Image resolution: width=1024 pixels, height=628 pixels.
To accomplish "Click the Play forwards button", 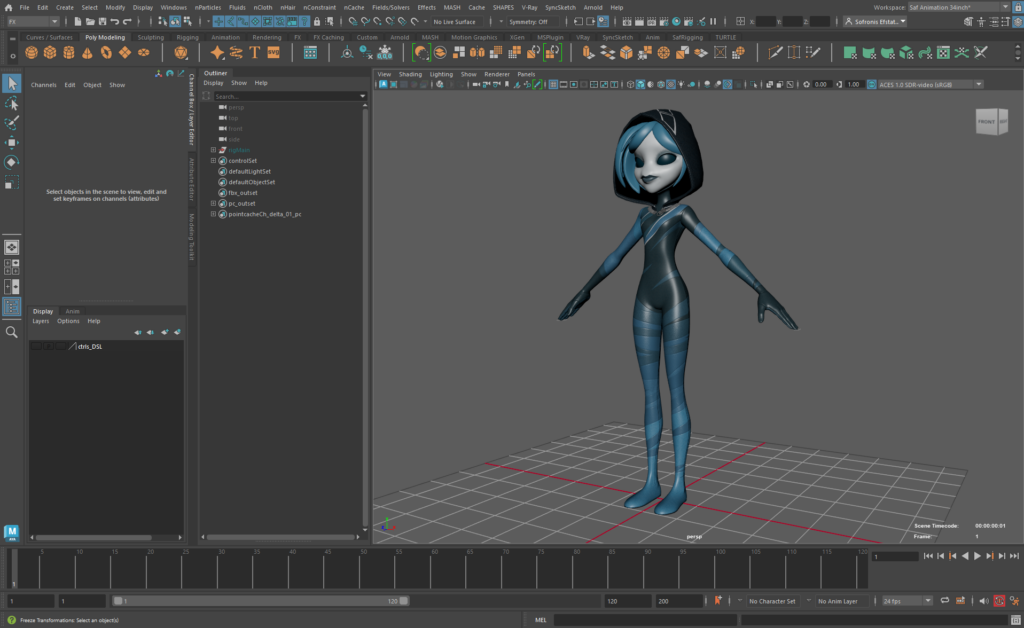I will [977, 556].
